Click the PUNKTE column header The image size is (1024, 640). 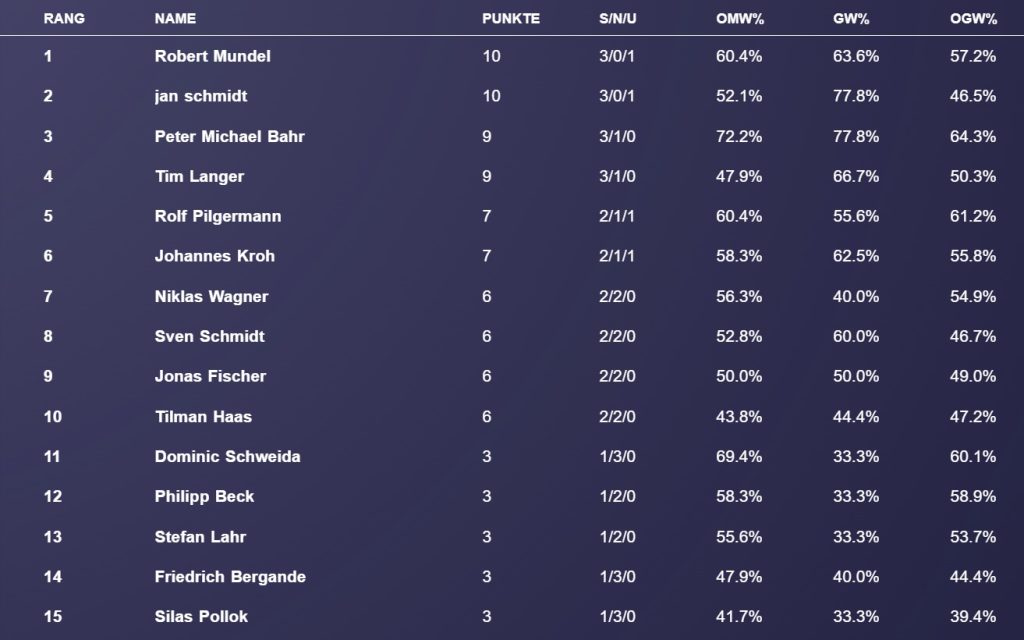pyautogui.click(x=510, y=18)
